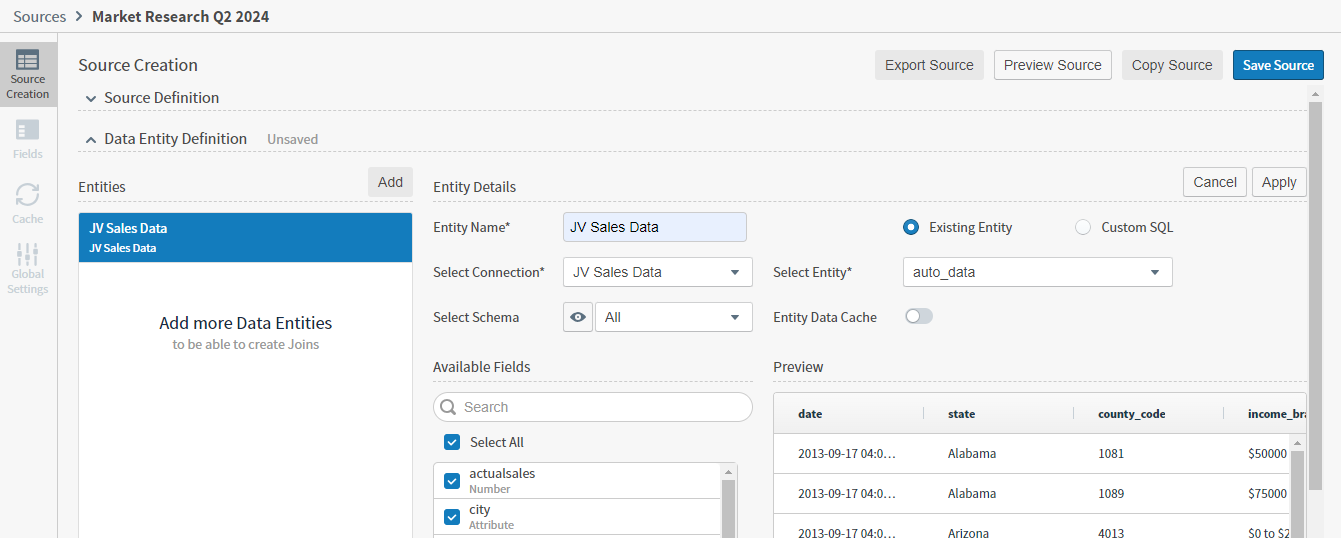The height and width of the screenshot is (538, 1341).
Task: Choose the Custom SQL radio option
Action: 1083,227
